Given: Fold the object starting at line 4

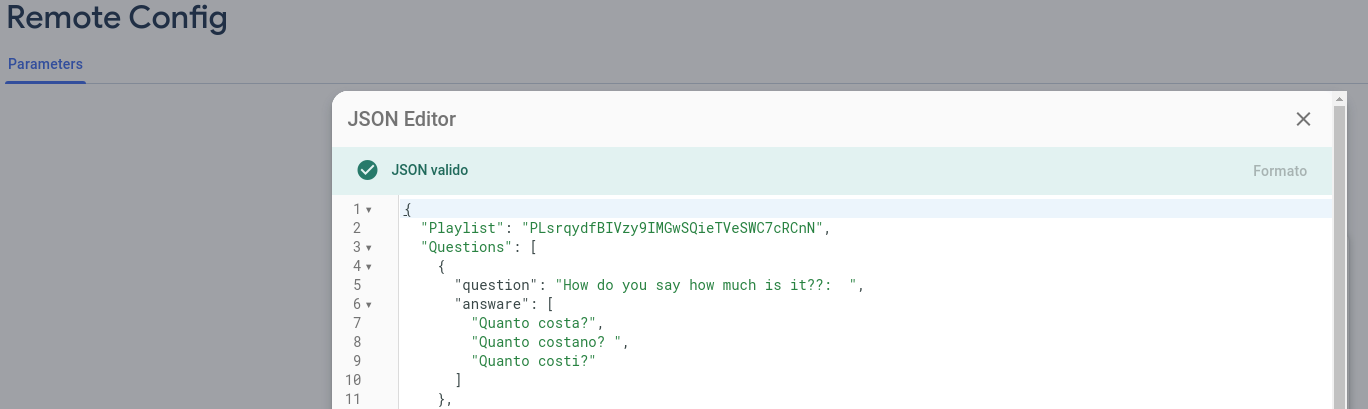Looking at the screenshot, I should point(369,267).
